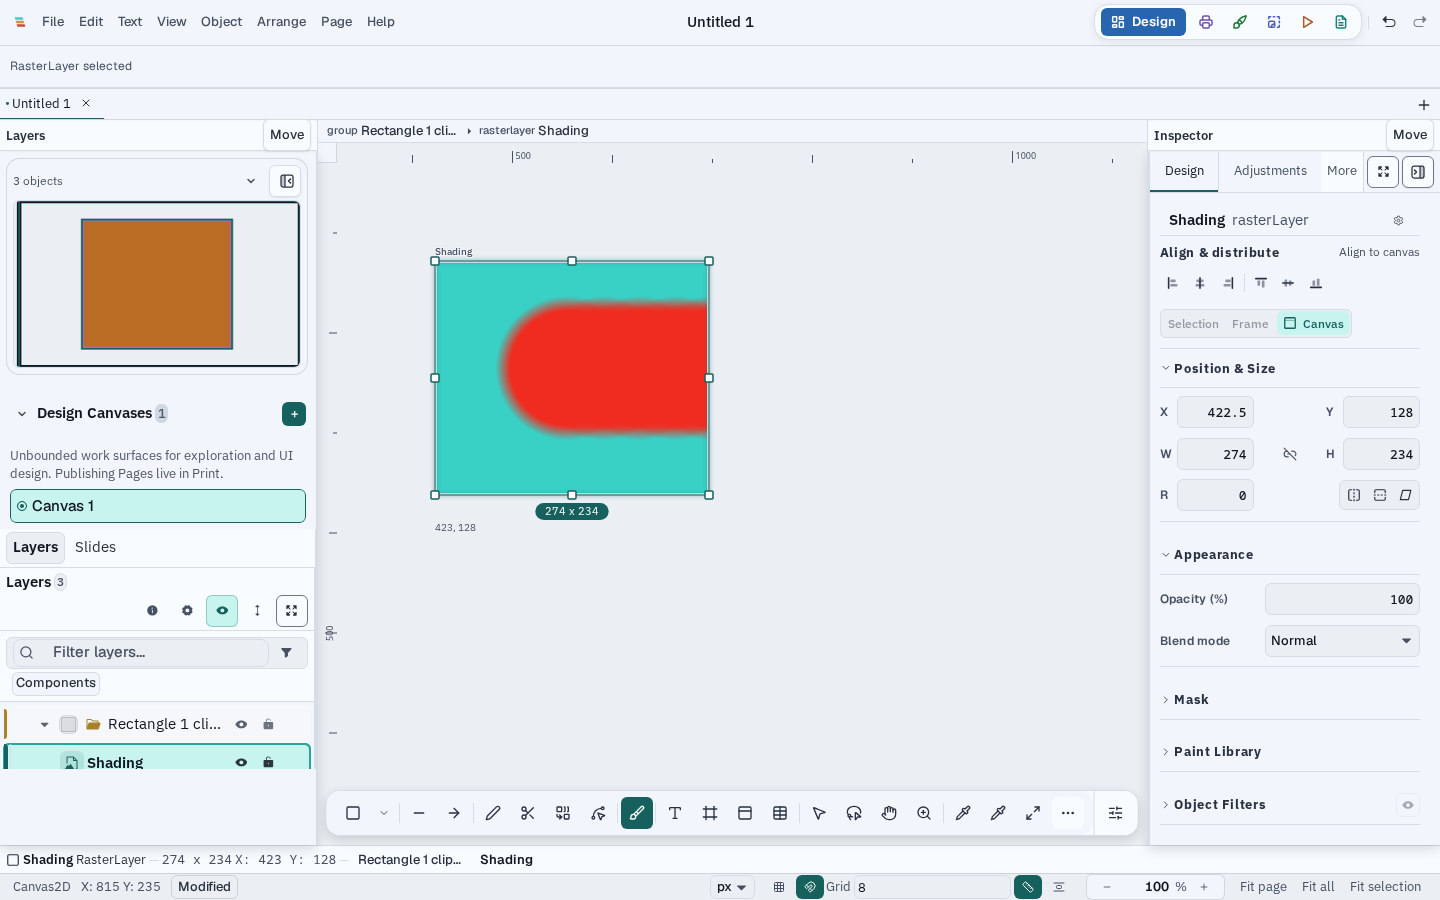Toggle status bar Shading checkbox
The width and height of the screenshot is (1440, 900).
13,860
